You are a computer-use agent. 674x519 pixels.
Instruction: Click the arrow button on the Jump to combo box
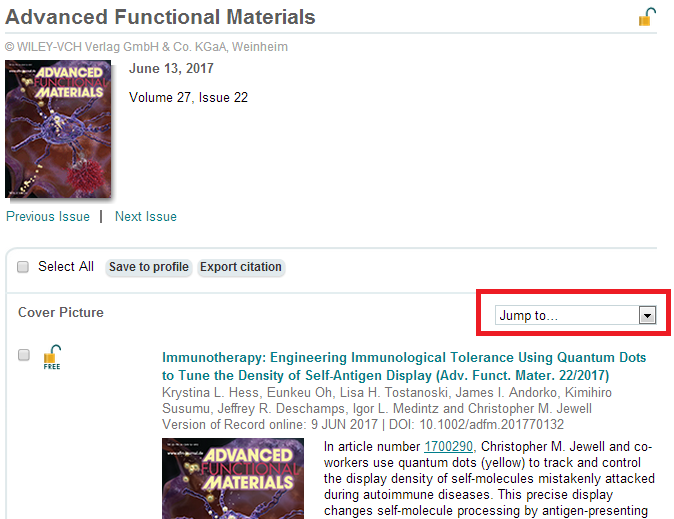[646, 315]
